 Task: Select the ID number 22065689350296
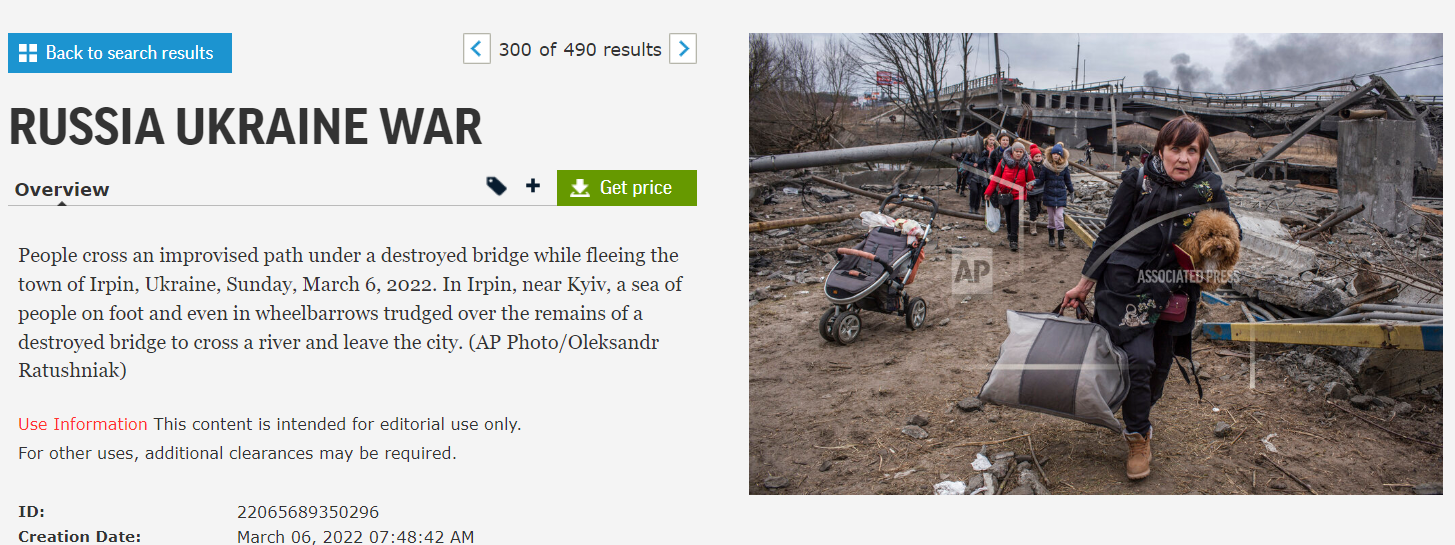[x=308, y=512]
